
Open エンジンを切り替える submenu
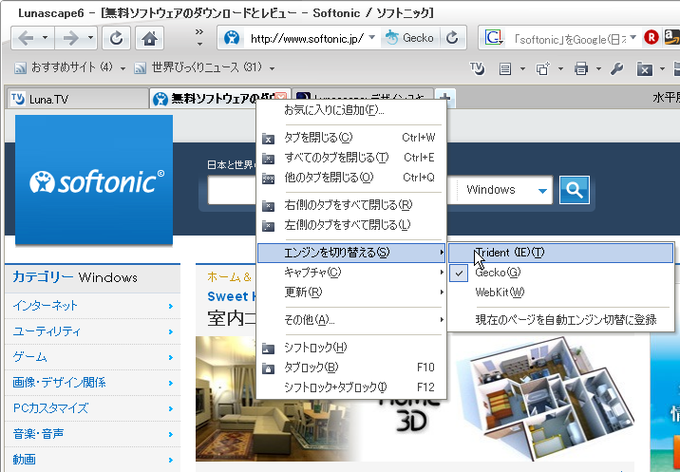351,252
